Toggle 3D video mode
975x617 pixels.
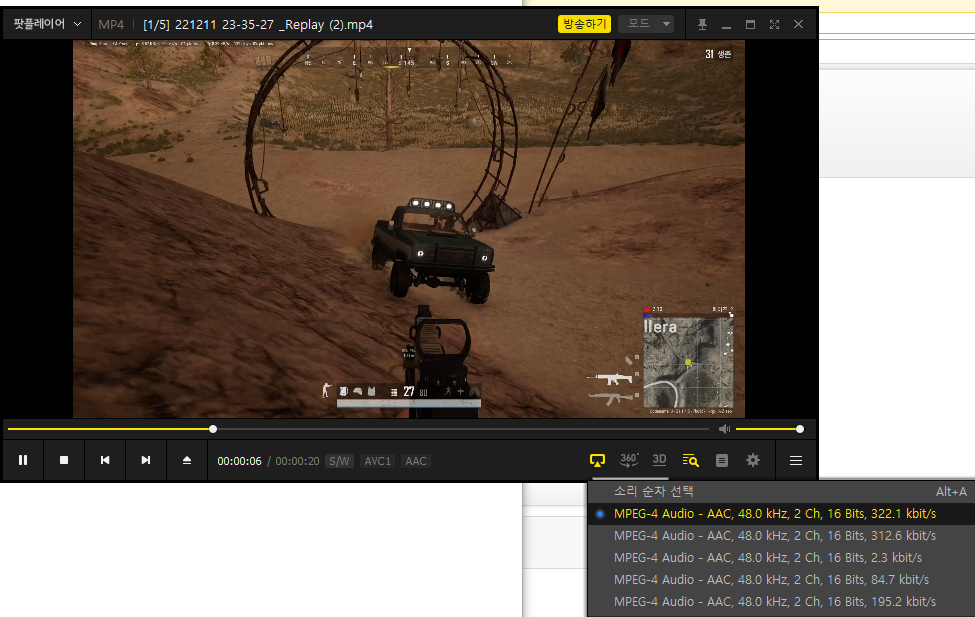tap(659, 460)
